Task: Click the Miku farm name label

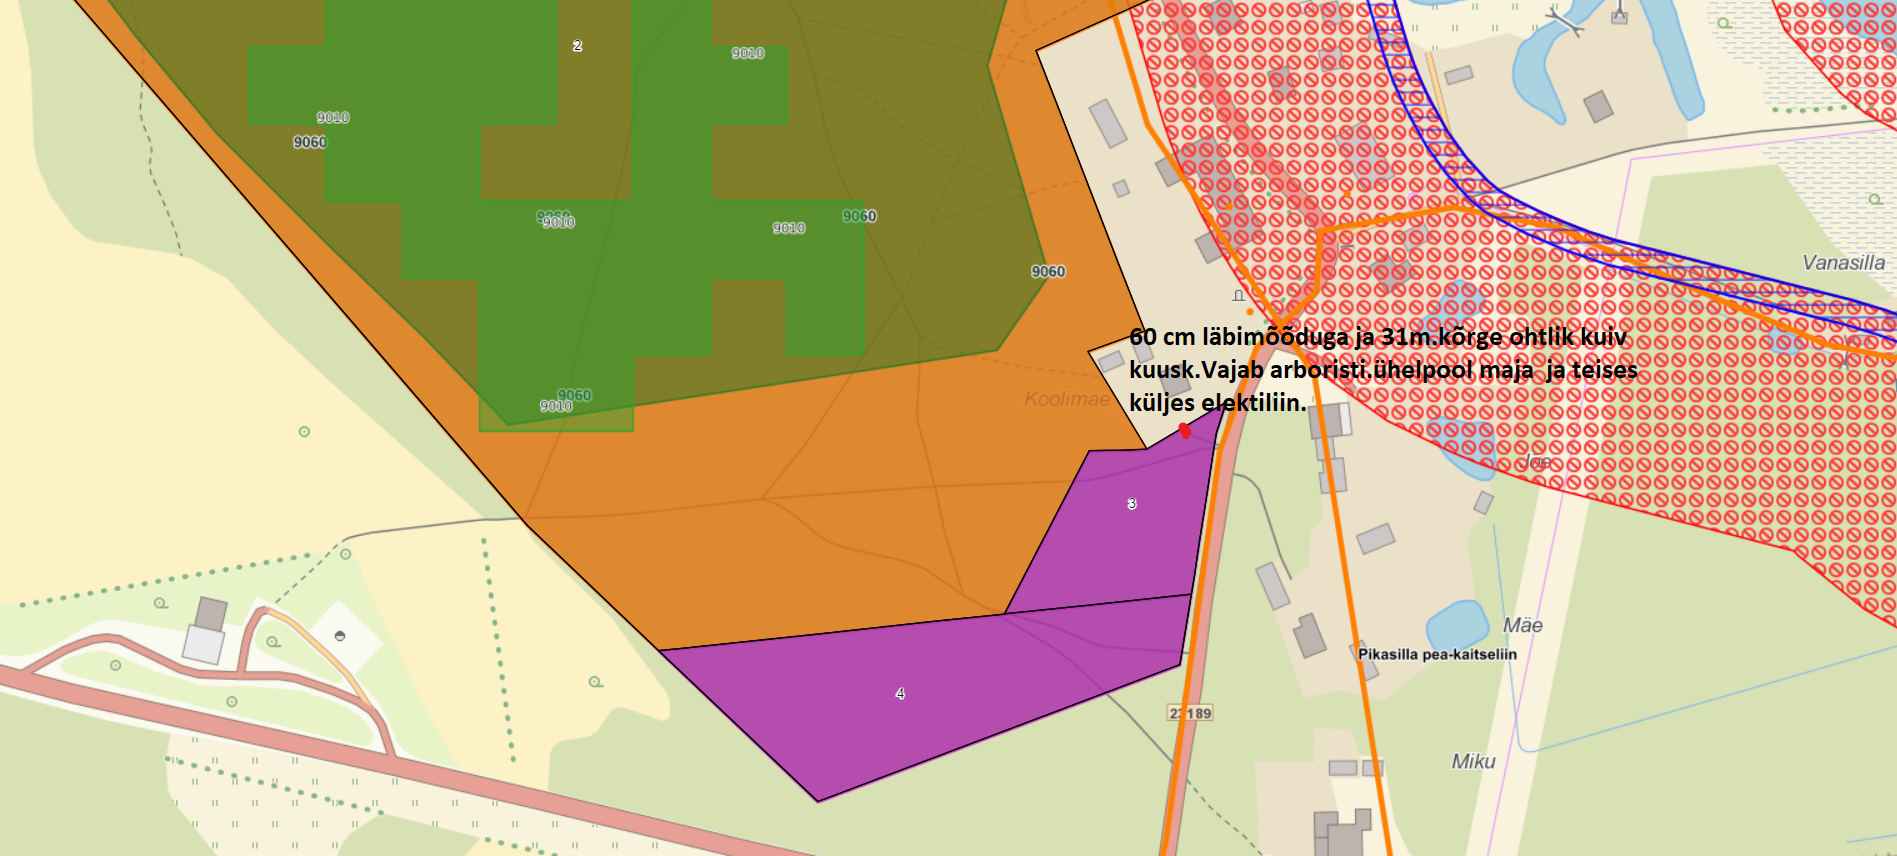Action: (x=1473, y=762)
